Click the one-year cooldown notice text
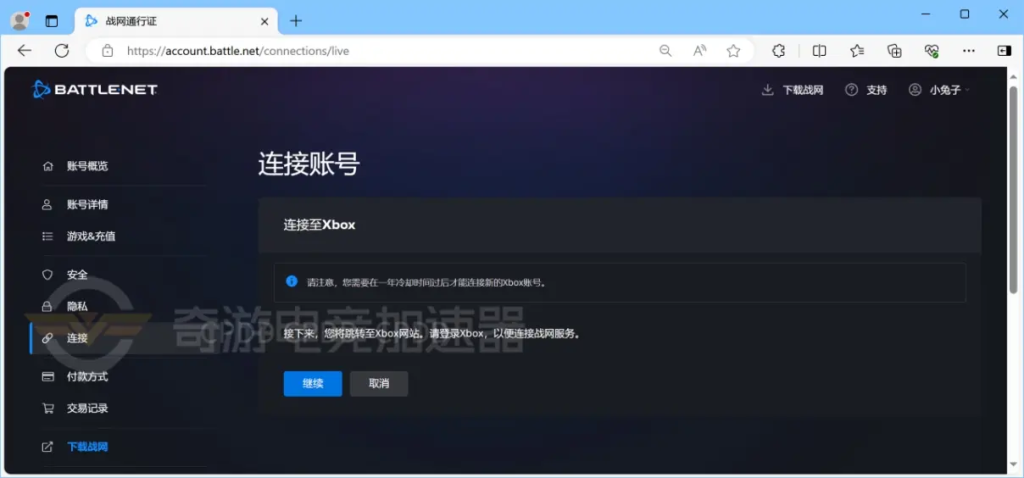 pos(426,283)
